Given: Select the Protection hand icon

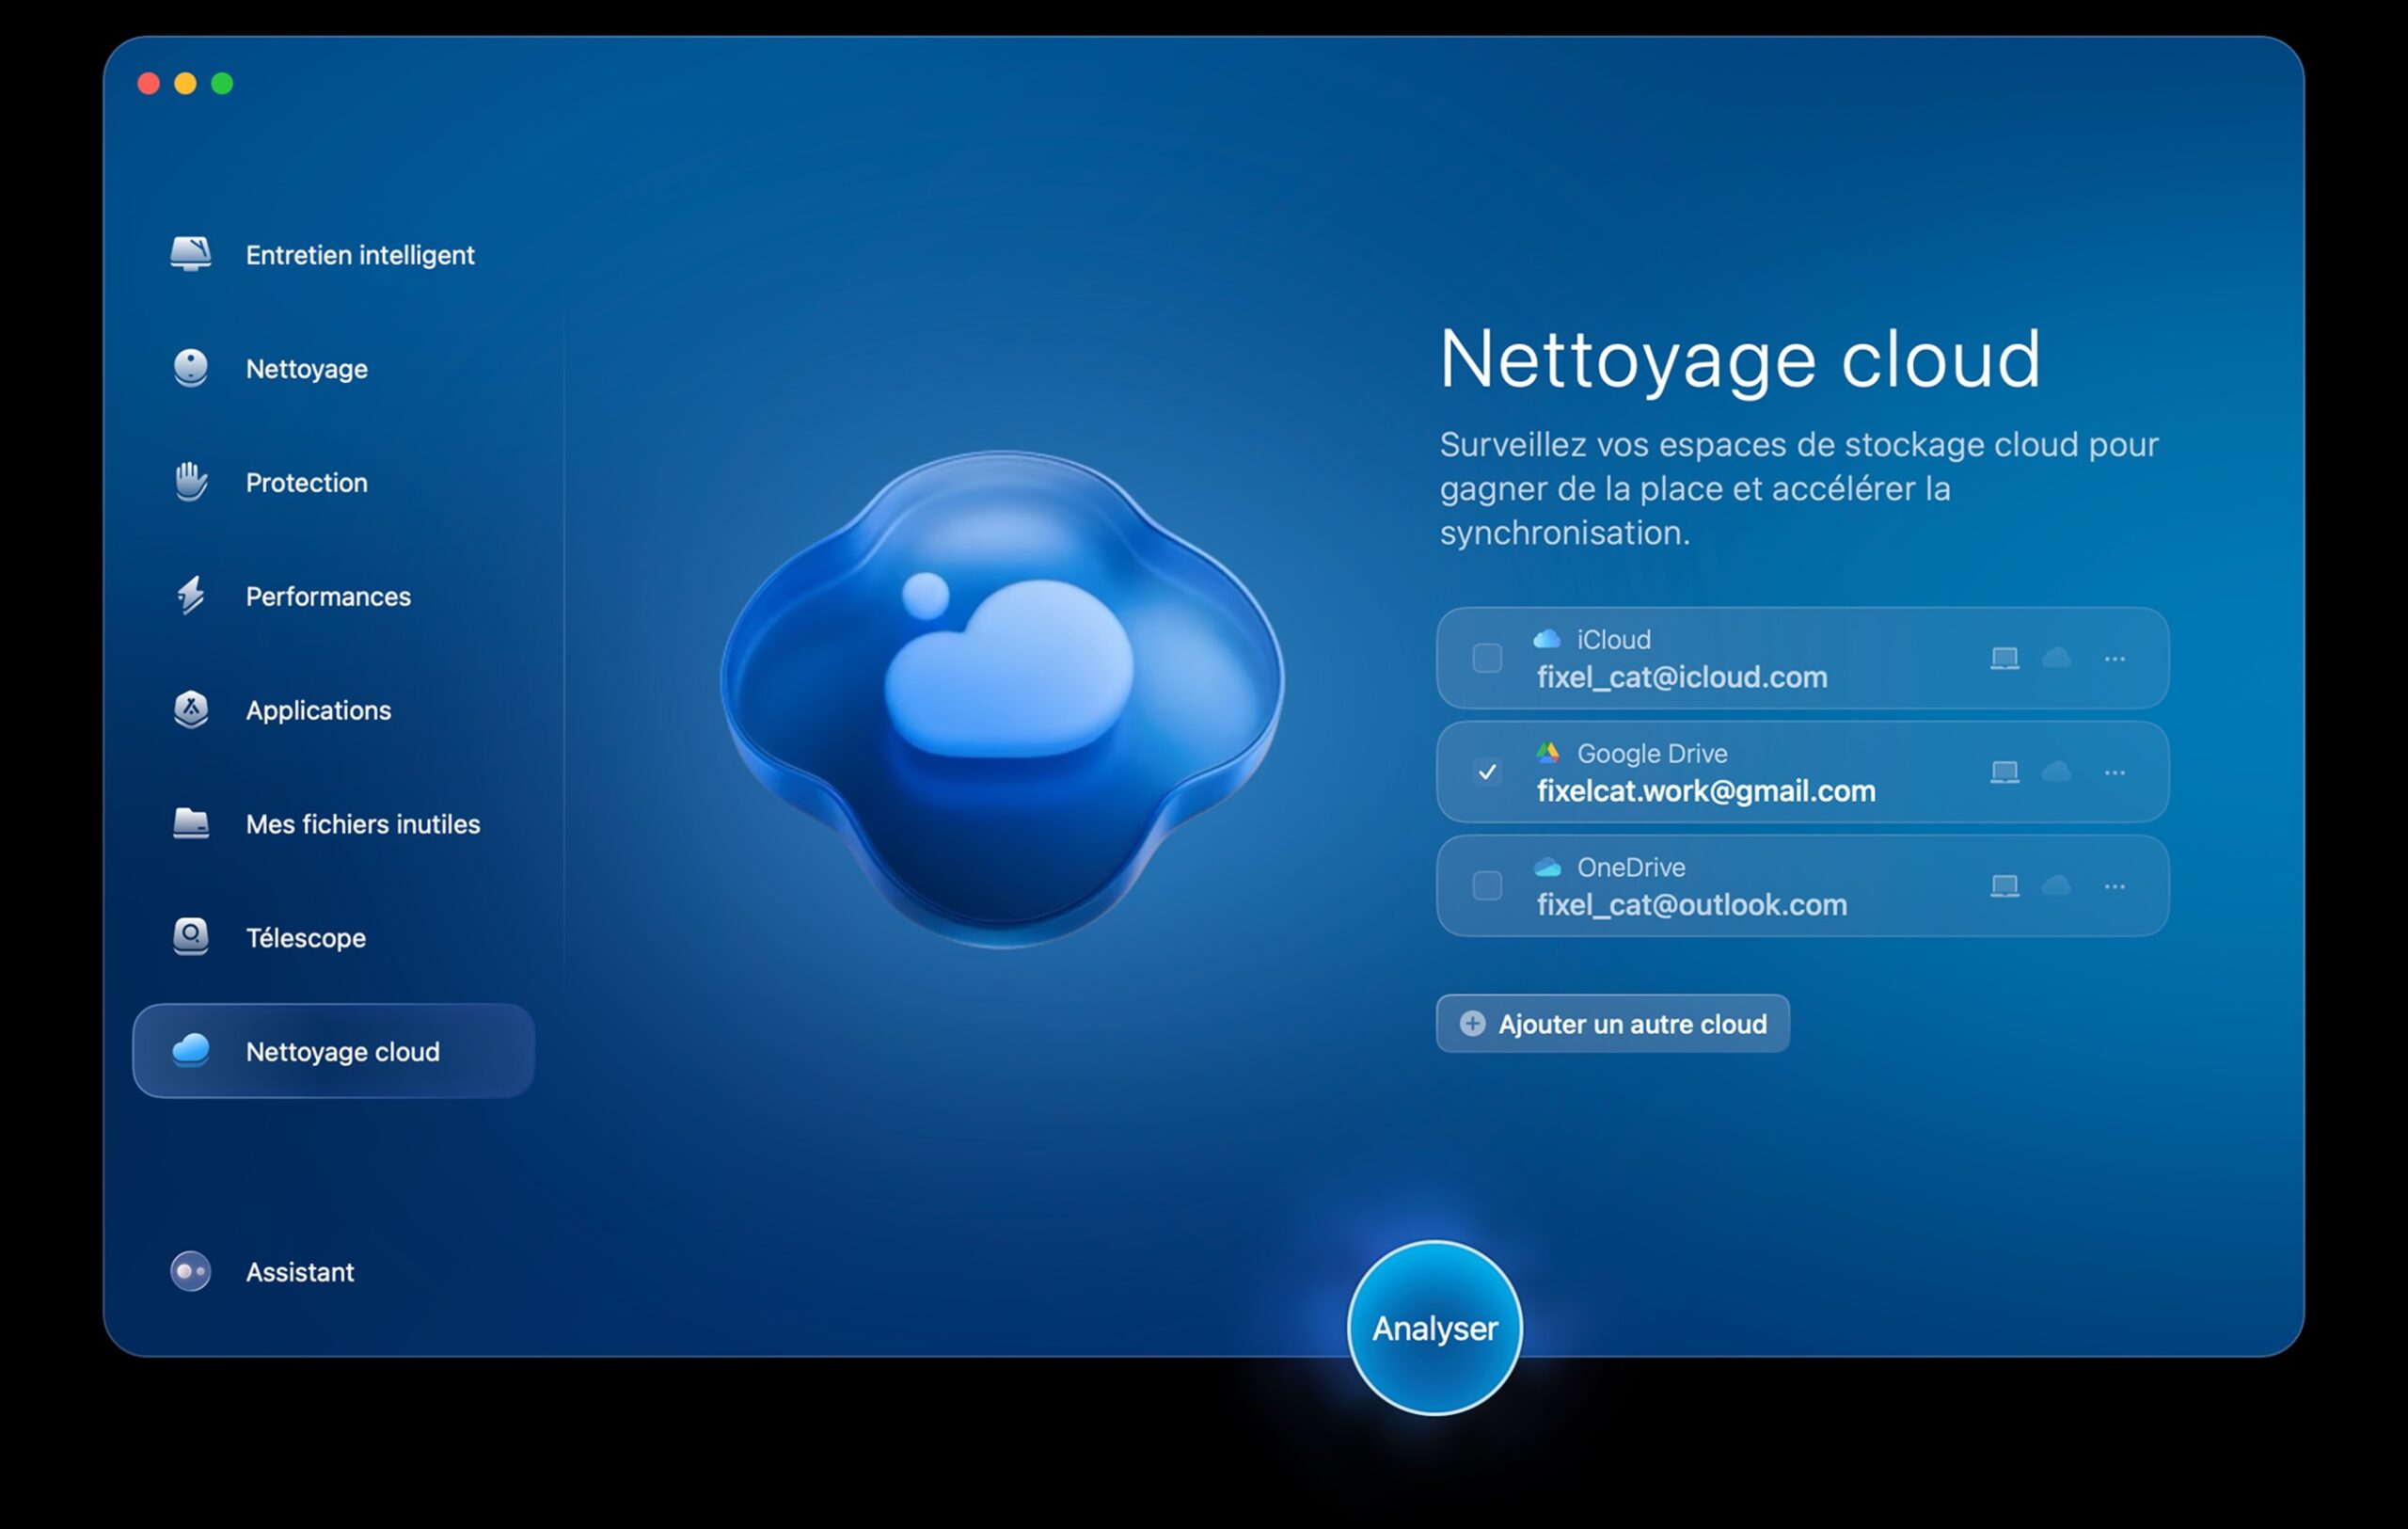Looking at the screenshot, I should (x=190, y=482).
